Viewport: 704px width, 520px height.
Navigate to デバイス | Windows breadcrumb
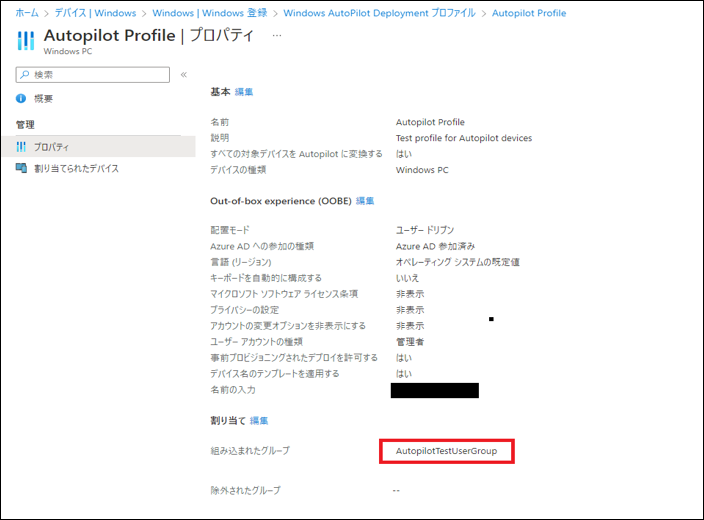[94, 13]
